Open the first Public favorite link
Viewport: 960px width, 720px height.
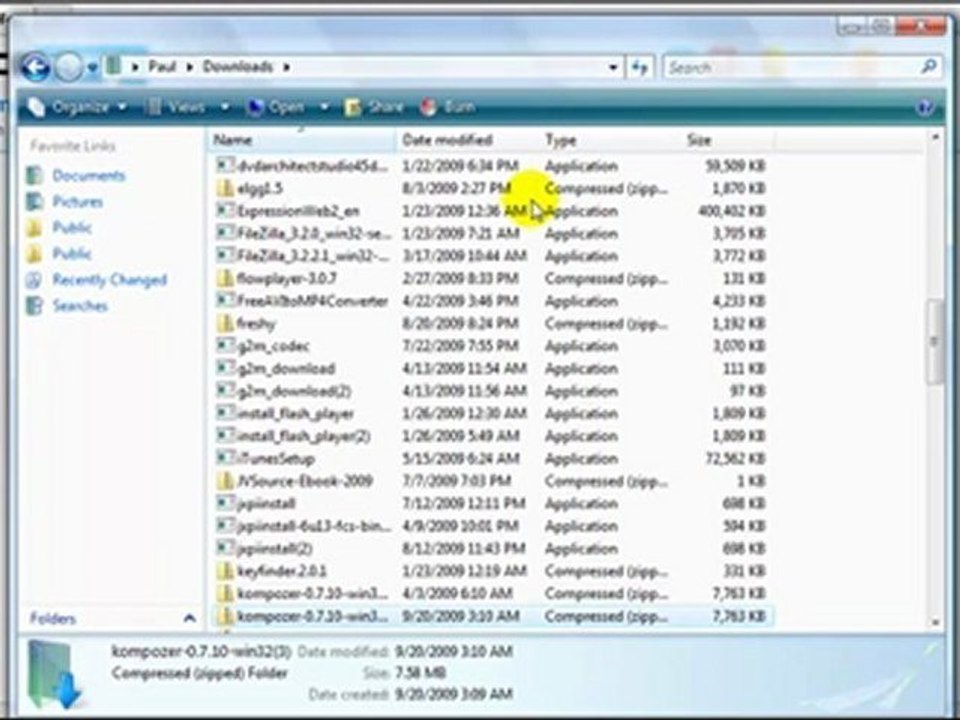[72, 228]
